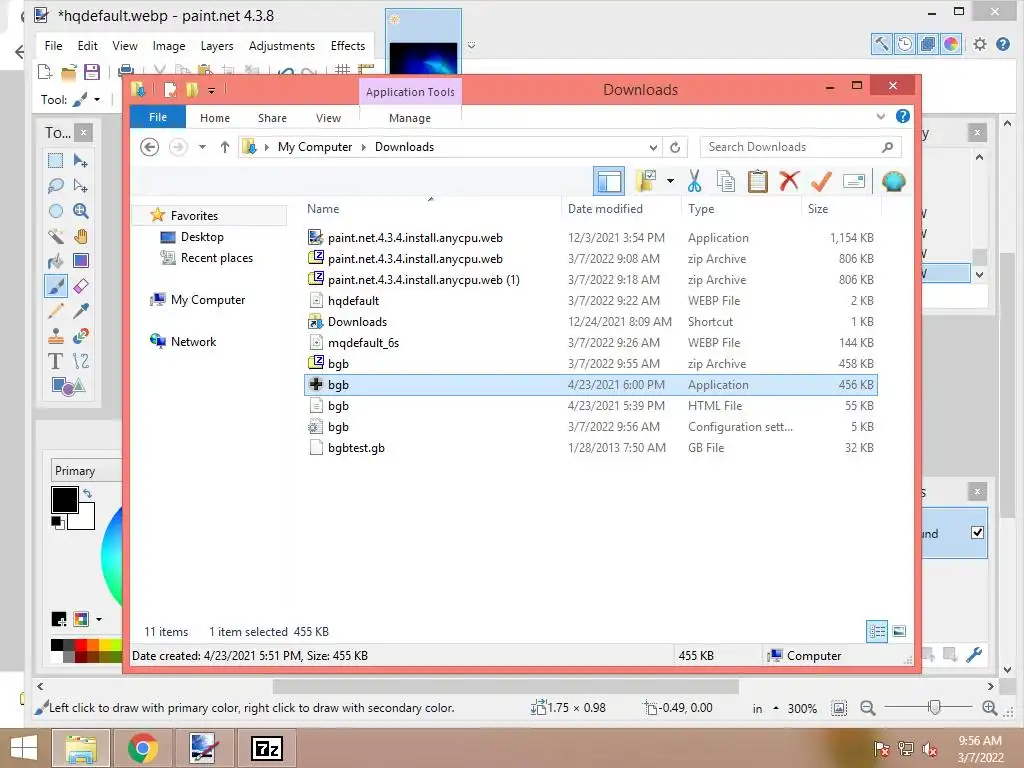Select the Paintbrush tool in Tools panel
The width and height of the screenshot is (1024, 768).
coord(56,286)
